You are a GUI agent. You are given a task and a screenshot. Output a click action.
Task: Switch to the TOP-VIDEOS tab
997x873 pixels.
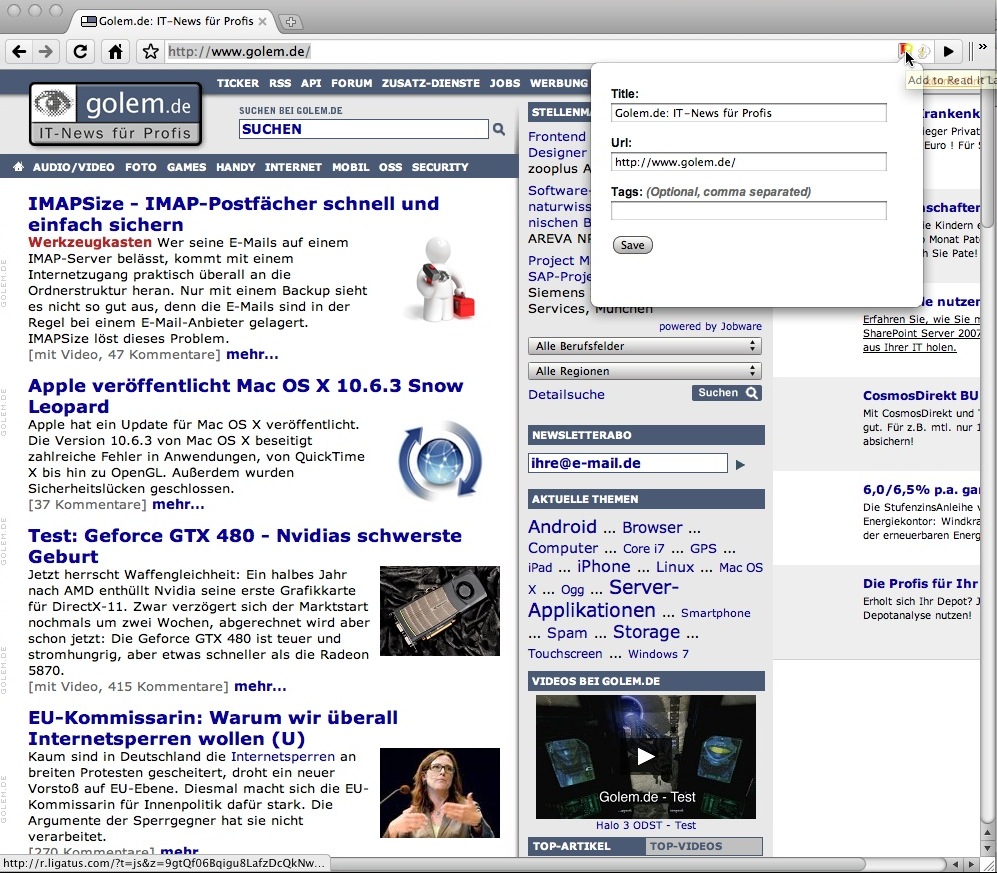(702, 846)
